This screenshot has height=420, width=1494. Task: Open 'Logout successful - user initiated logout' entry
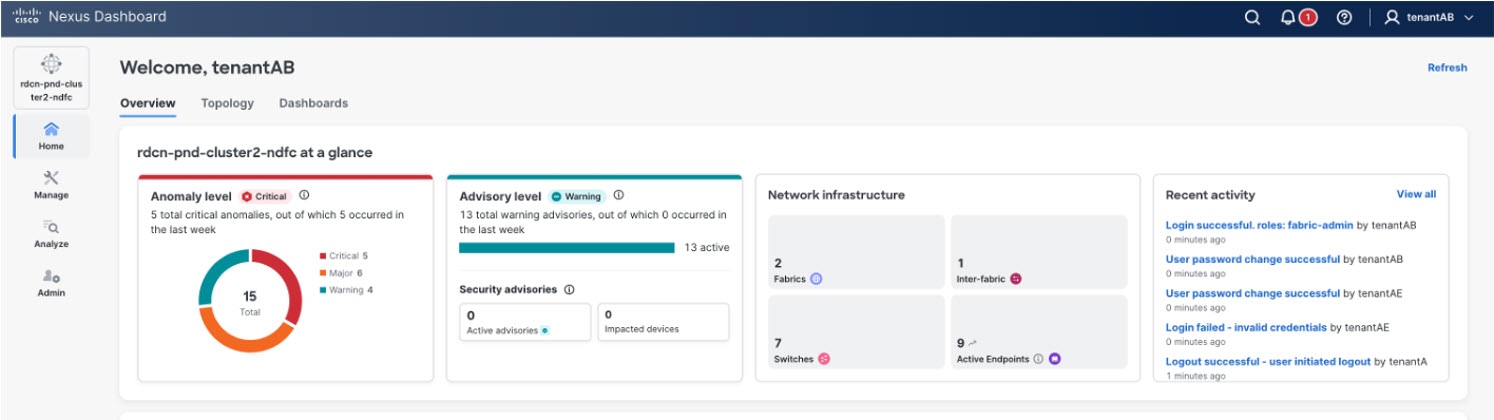[x=1268, y=361]
